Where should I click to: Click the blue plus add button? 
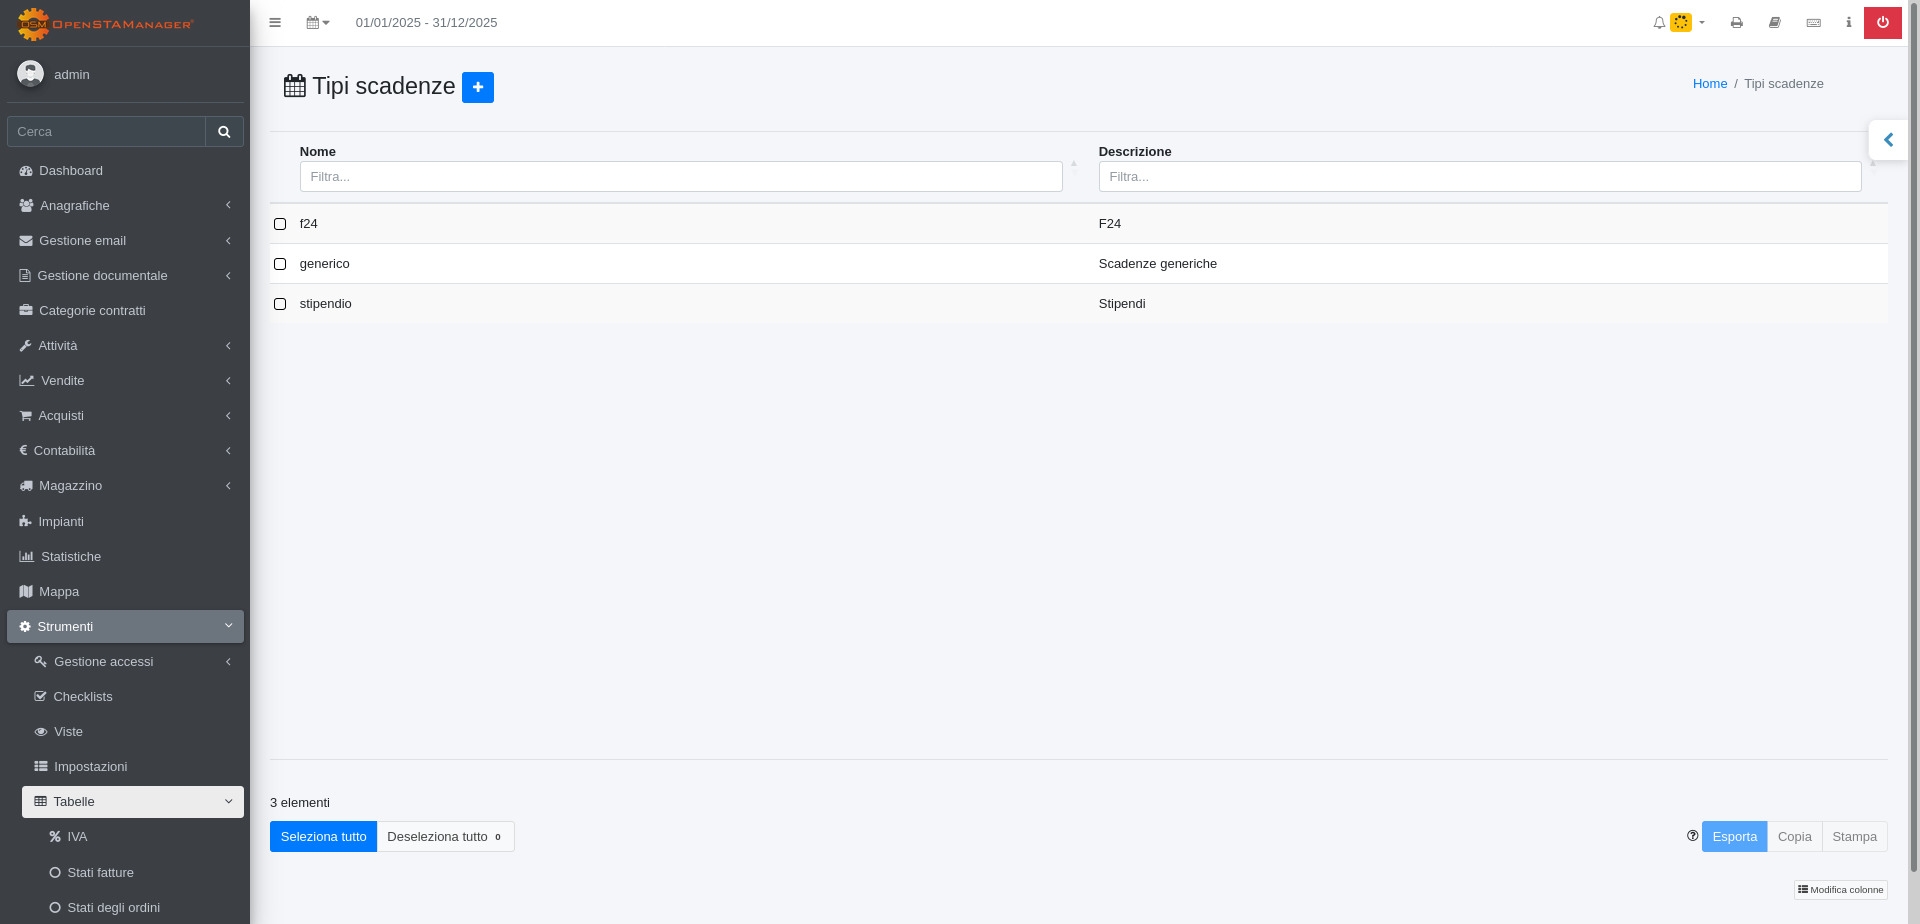click(x=477, y=88)
